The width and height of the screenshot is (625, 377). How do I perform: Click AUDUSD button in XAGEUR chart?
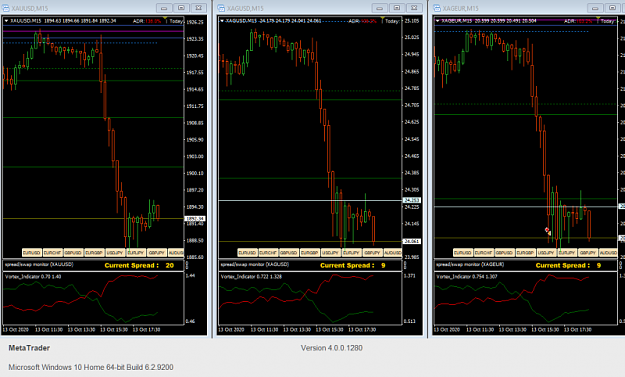[608, 253]
